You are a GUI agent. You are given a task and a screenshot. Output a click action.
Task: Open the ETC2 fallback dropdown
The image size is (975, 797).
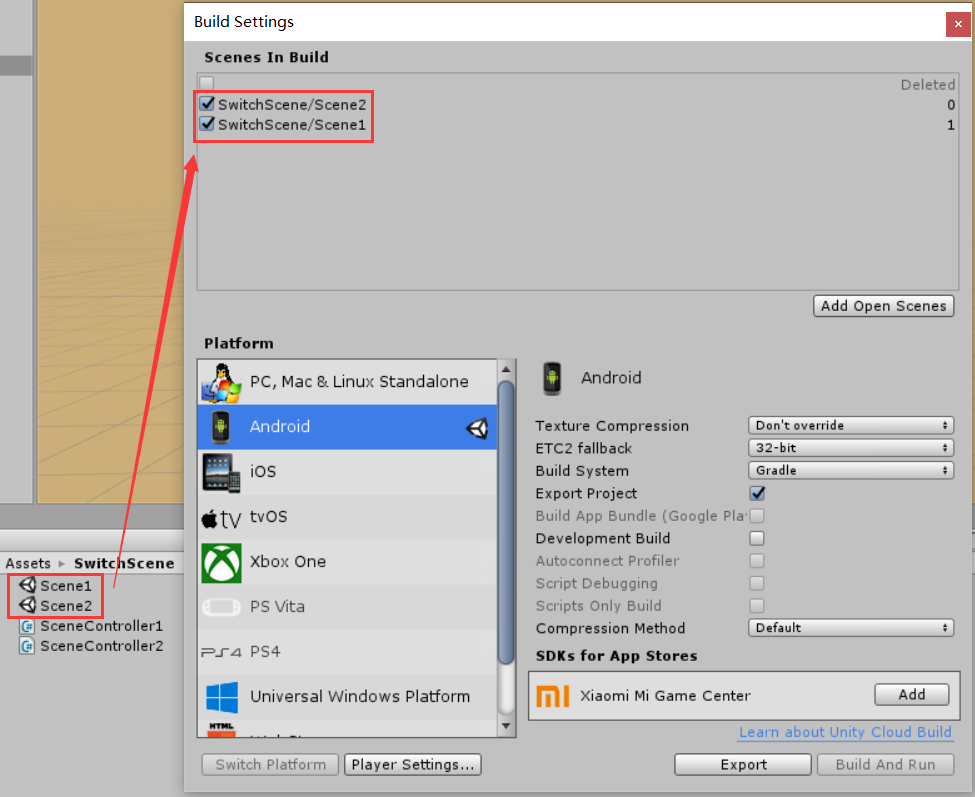coord(851,448)
